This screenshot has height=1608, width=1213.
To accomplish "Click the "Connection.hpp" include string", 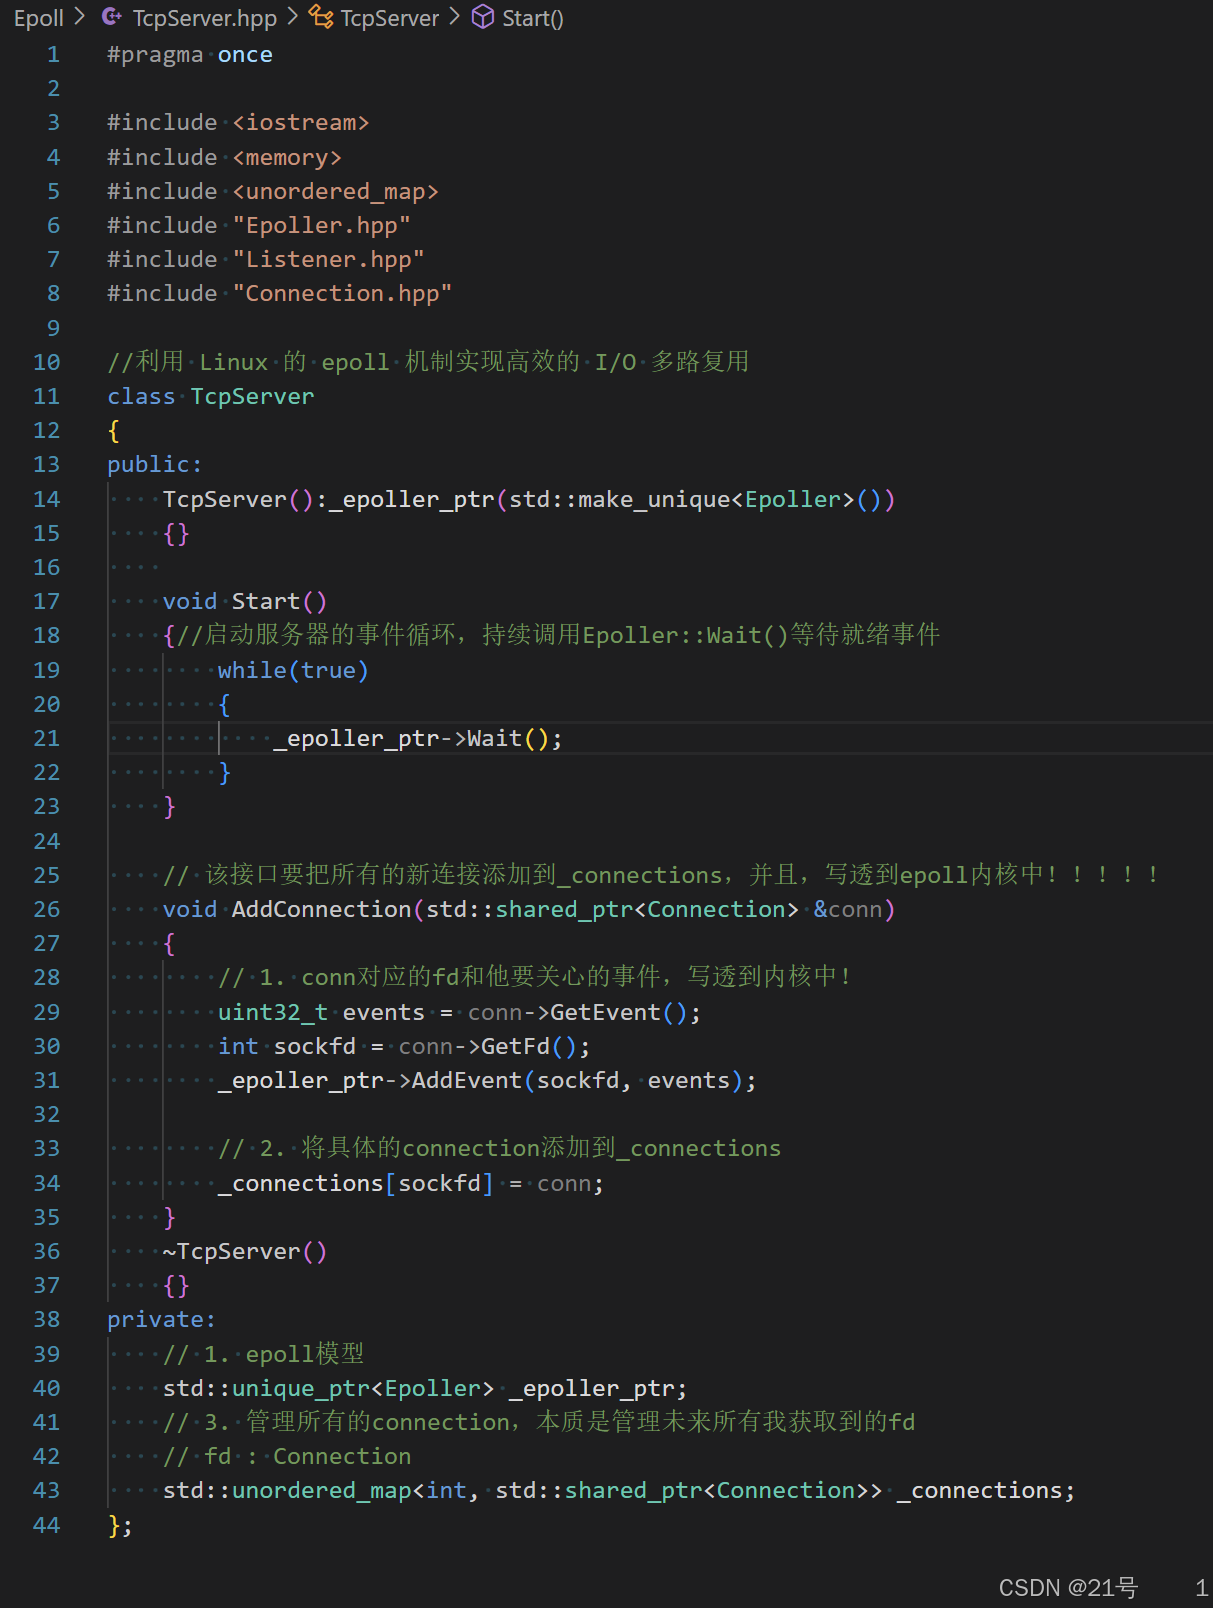I will (342, 294).
